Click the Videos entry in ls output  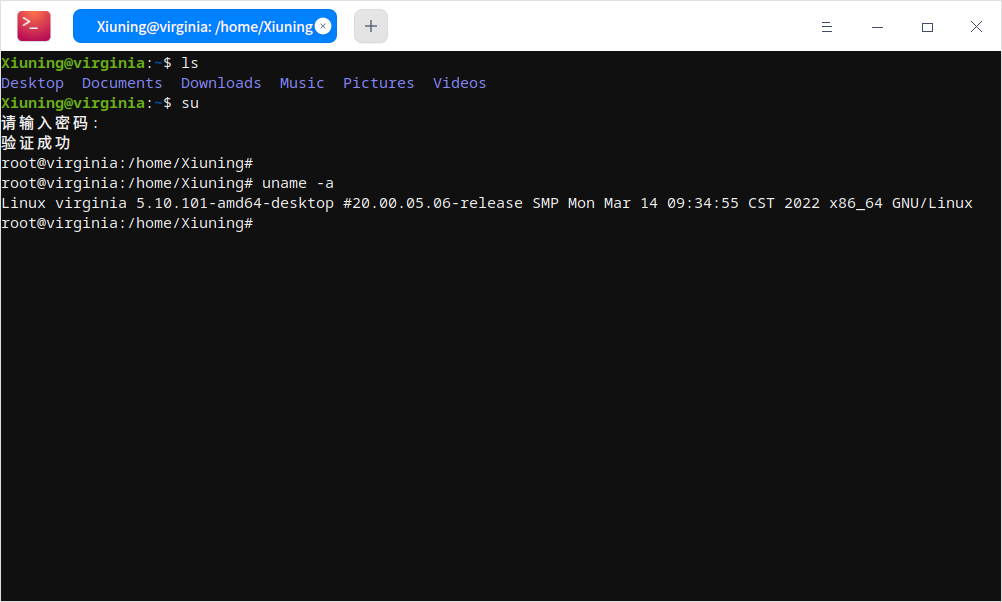[x=459, y=83]
